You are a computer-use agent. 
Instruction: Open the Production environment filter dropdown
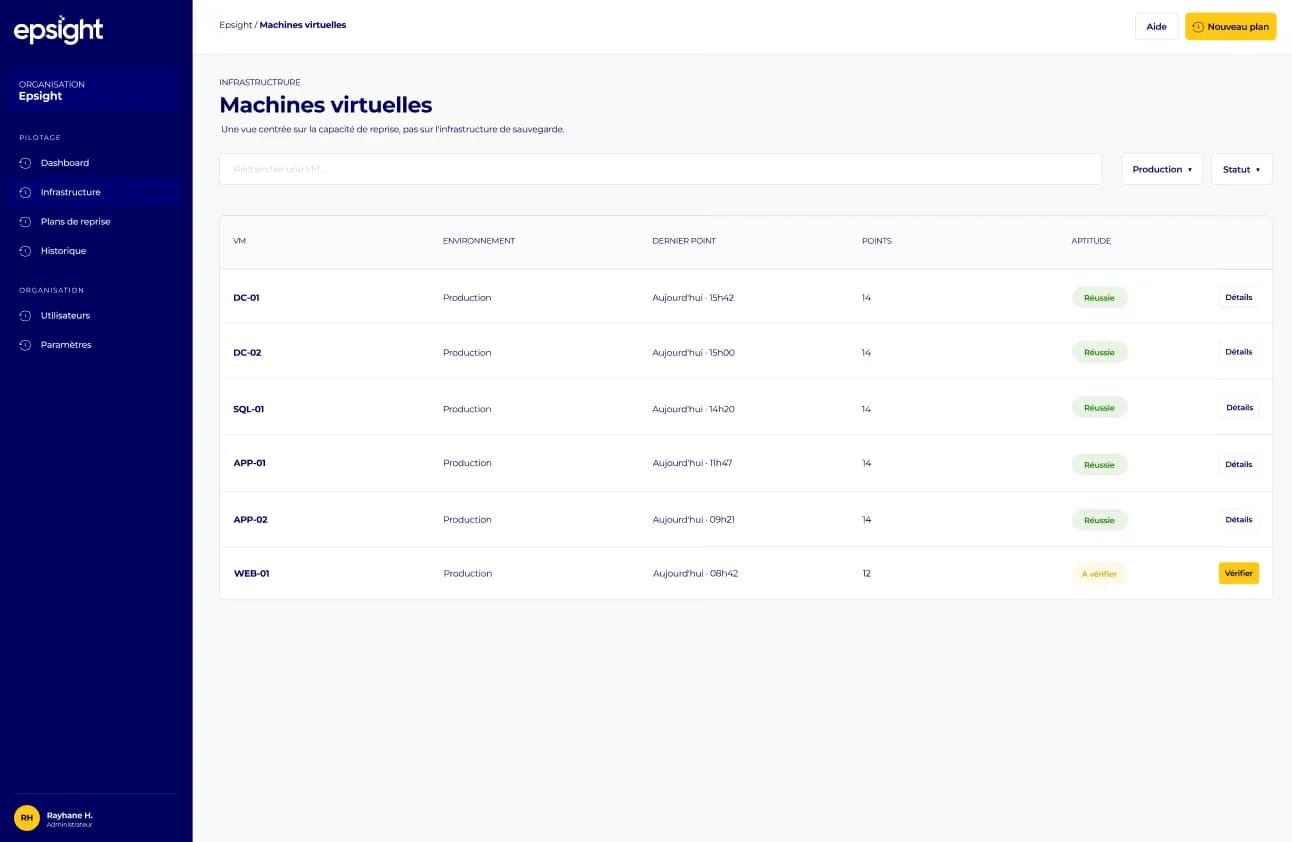click(1162, 169)
